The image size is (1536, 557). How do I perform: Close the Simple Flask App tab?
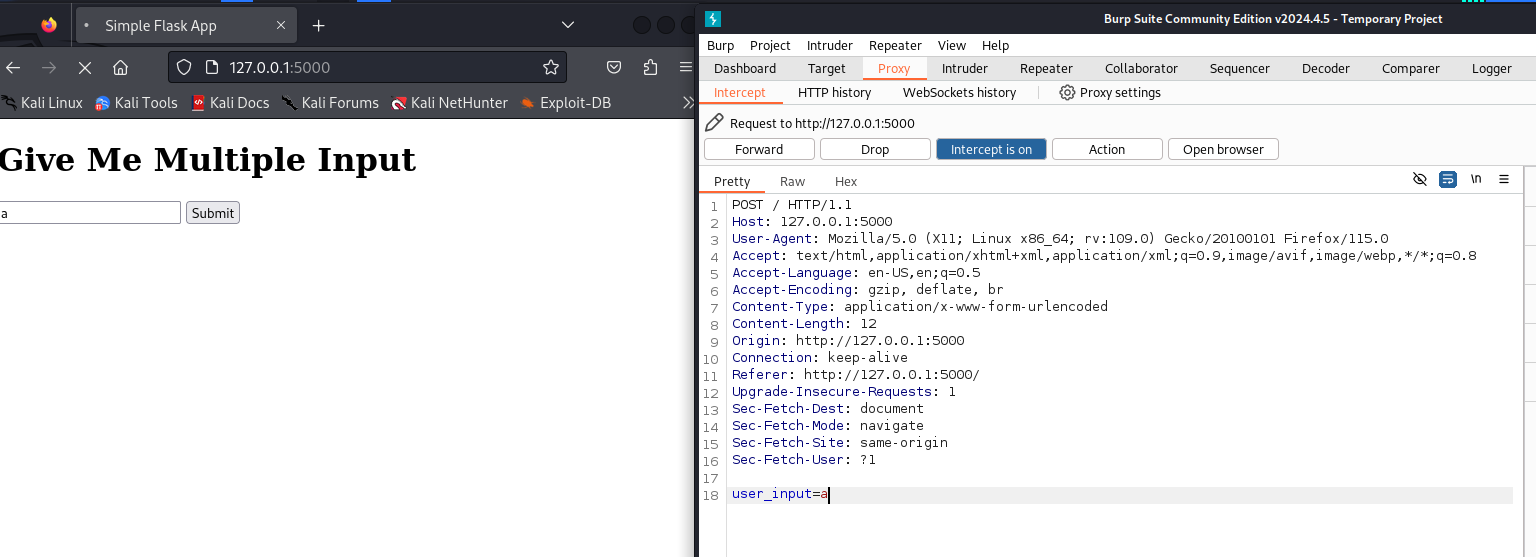(281, 25)
